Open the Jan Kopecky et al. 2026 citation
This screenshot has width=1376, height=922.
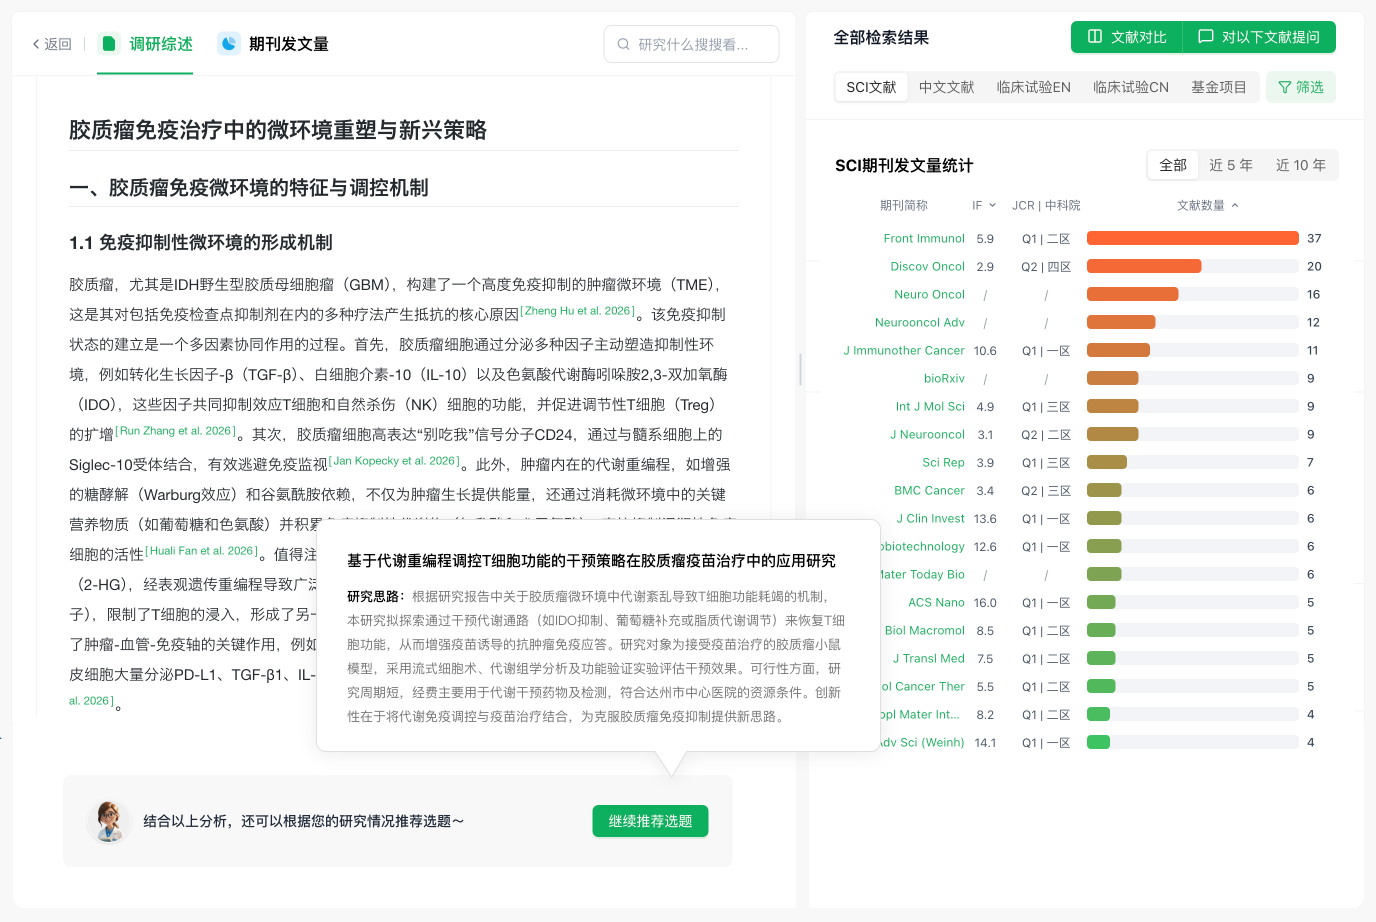[396, 461]
